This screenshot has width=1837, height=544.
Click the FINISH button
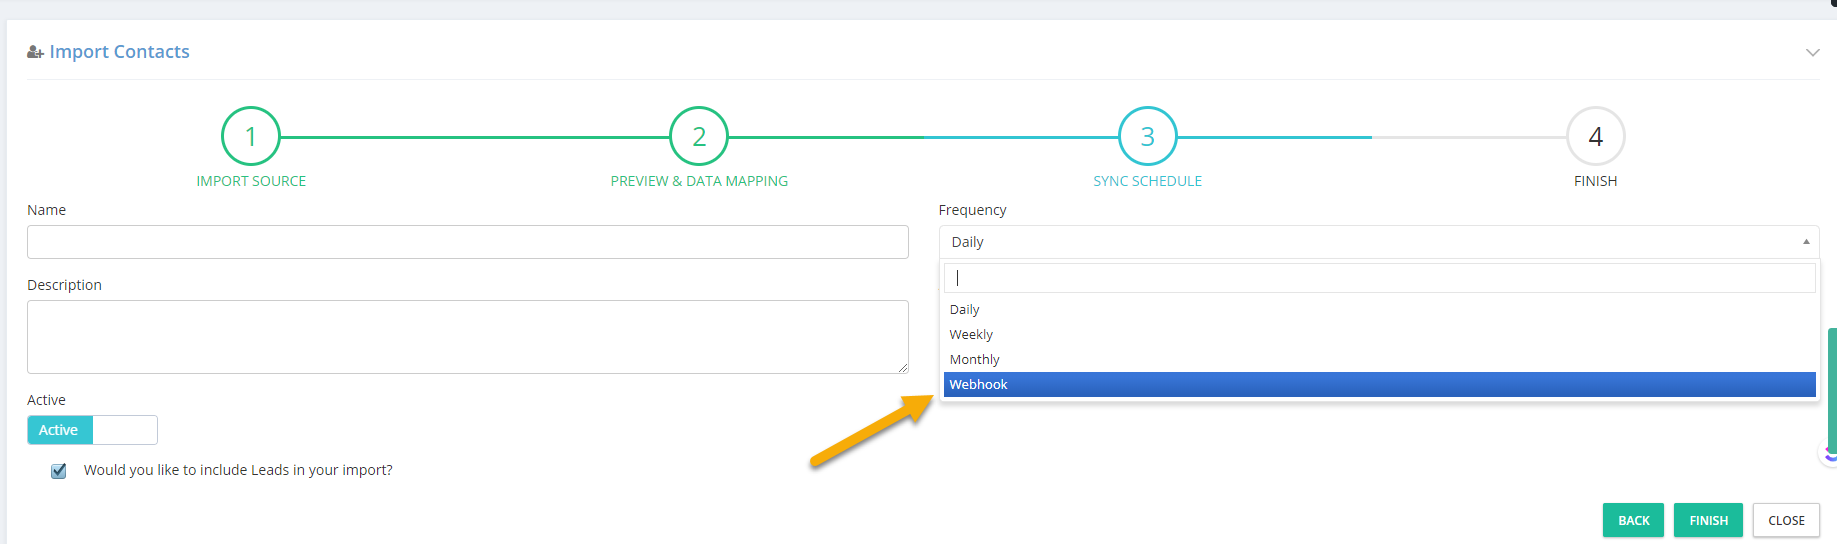(x=1709, y=520)
